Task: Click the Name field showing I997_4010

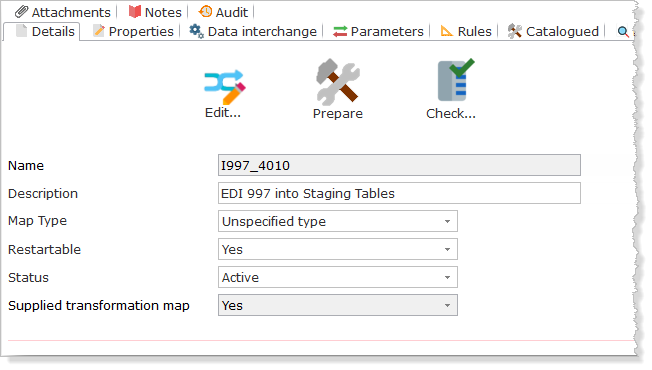Action: pyautogui.click(x=399, y=165)
